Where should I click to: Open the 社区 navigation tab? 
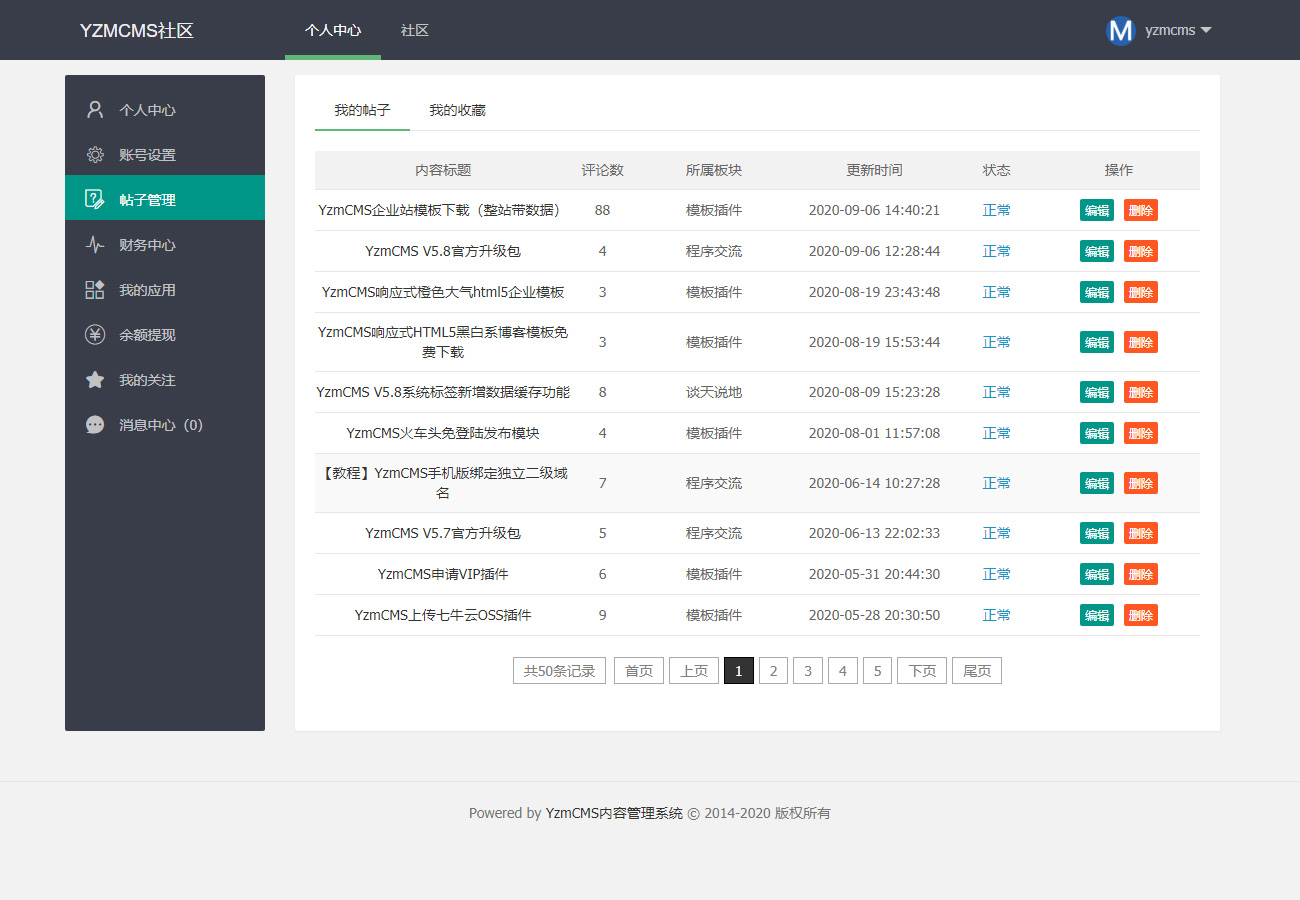coord(415,30)
